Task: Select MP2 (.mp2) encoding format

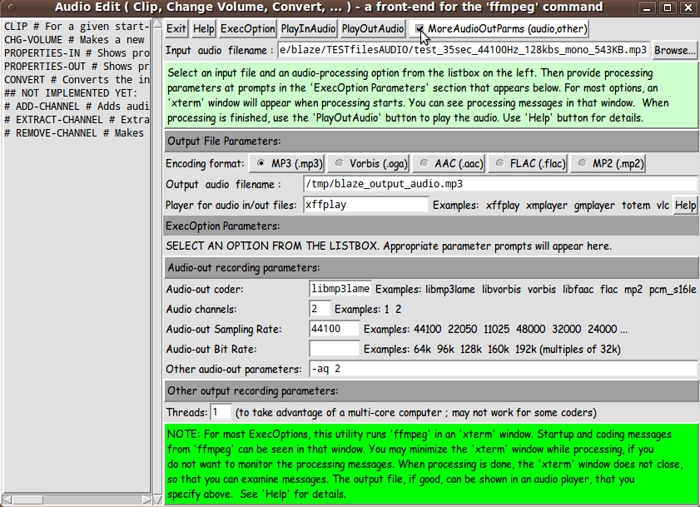Action: [x=608, y=164]
